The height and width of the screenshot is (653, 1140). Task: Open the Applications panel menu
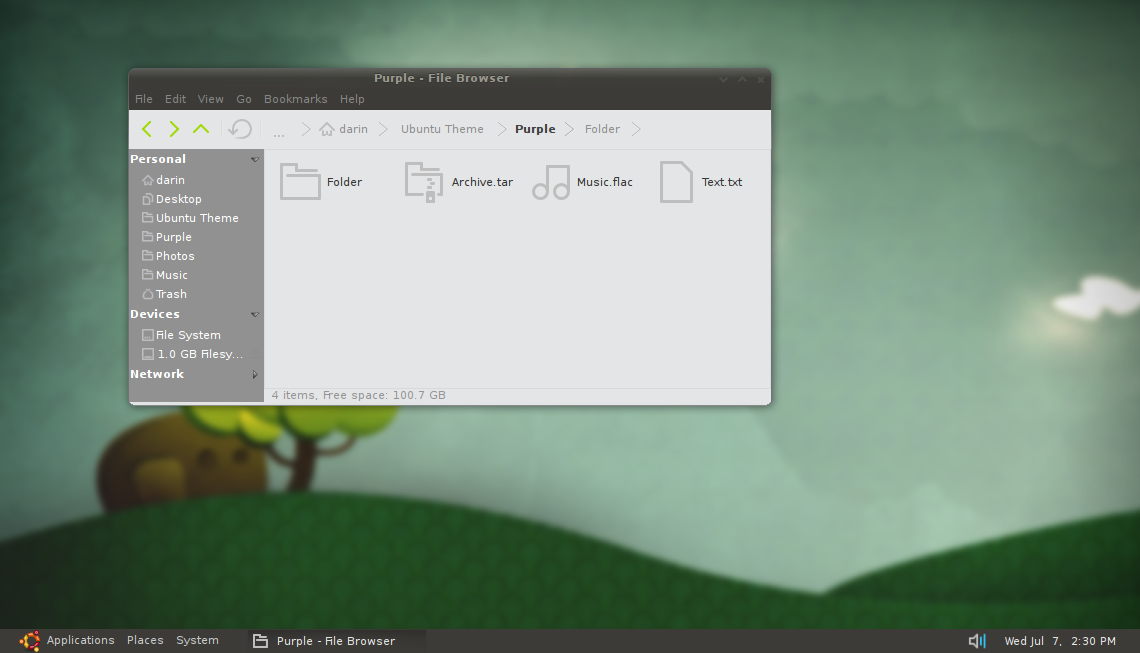pos(81,640)
